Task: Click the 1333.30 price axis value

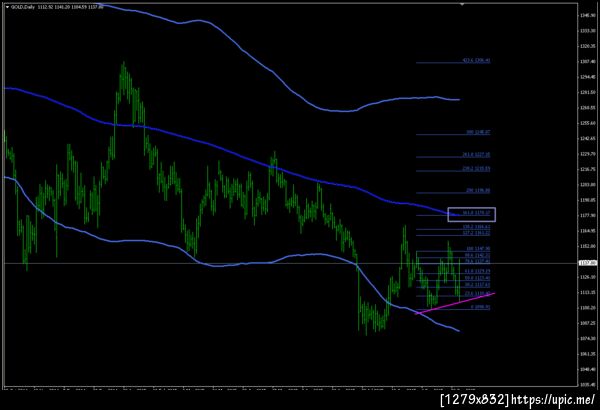Action: coord(588,31)
